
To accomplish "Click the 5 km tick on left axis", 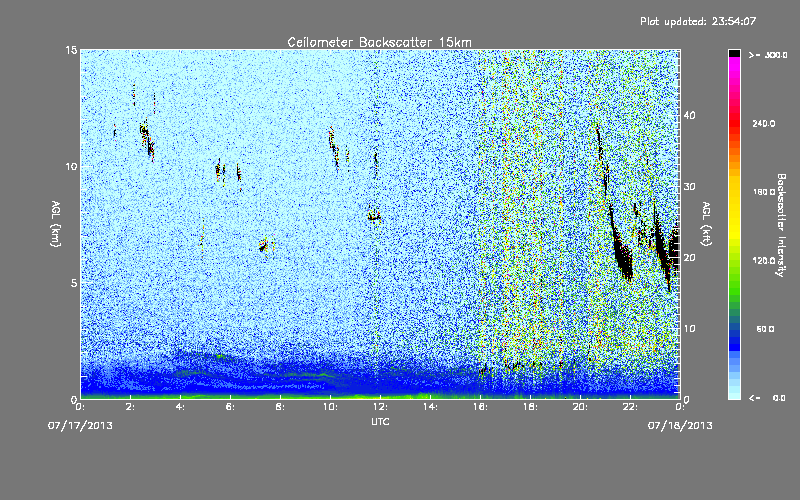I will (74, 283).
